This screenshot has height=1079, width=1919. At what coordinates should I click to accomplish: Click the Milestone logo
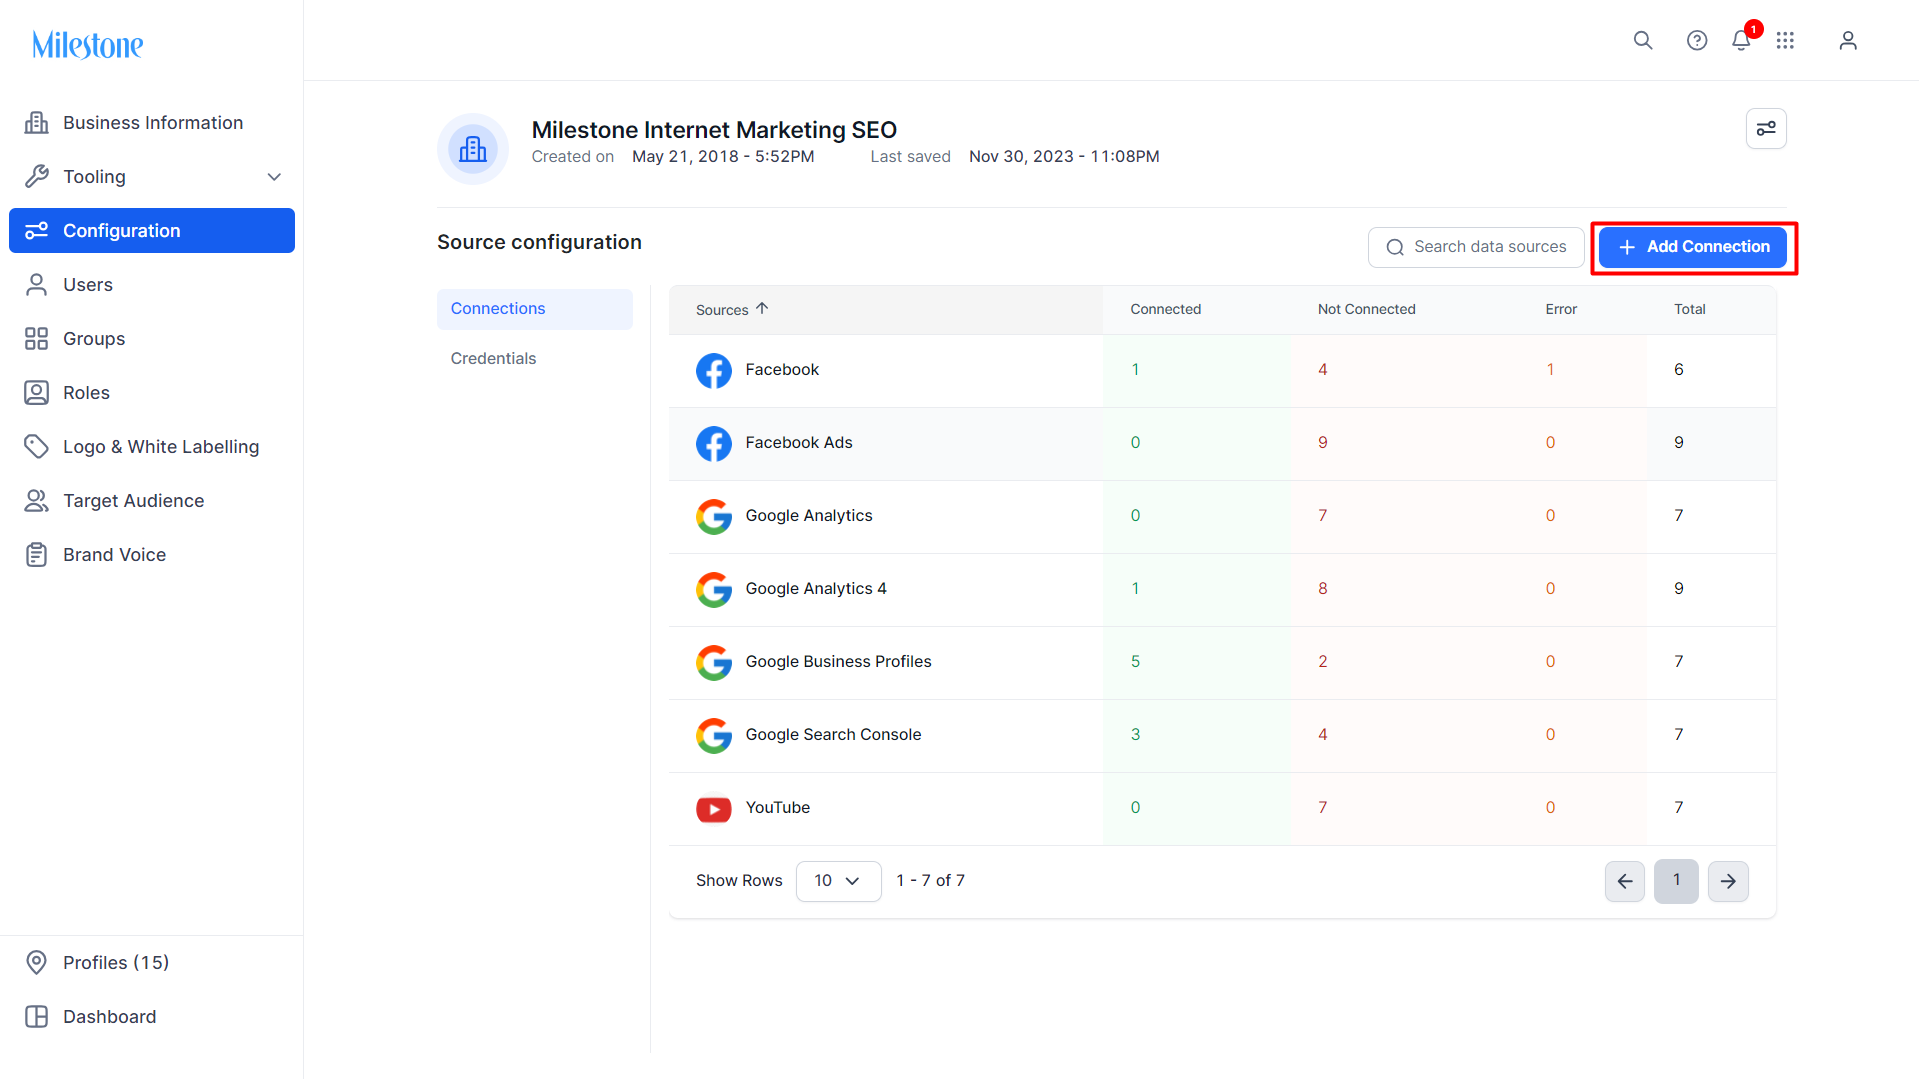pos(88,45)
